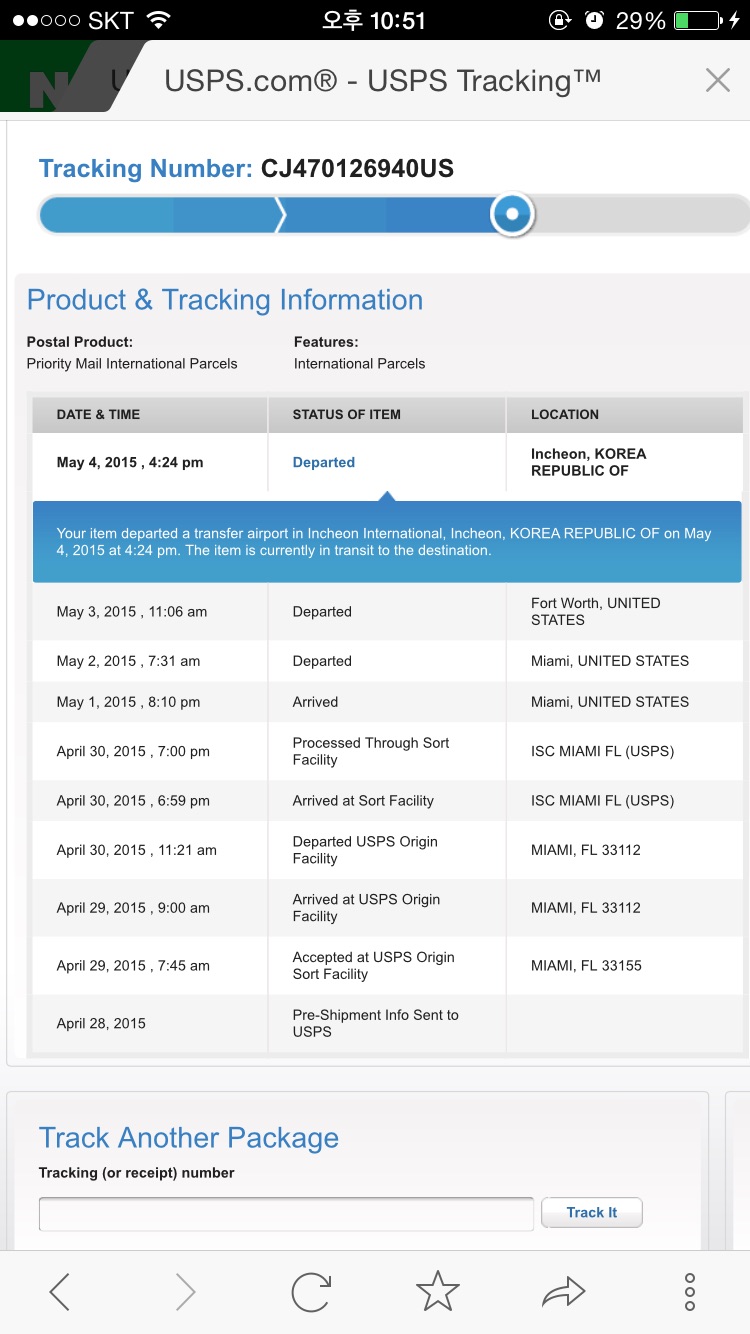Screen dimensions: 750x1334
Task: Bookmark page with the star icon
Action: (437, 1291)
